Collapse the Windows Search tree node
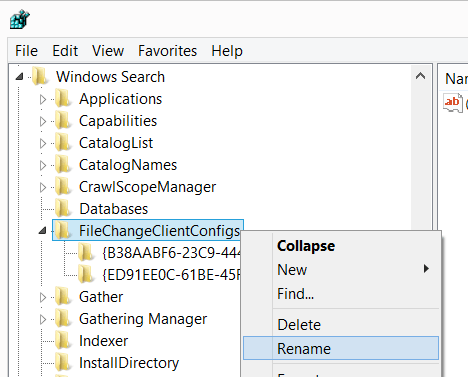This screenshot has width=468, height=377. click(x=19, y=77)
